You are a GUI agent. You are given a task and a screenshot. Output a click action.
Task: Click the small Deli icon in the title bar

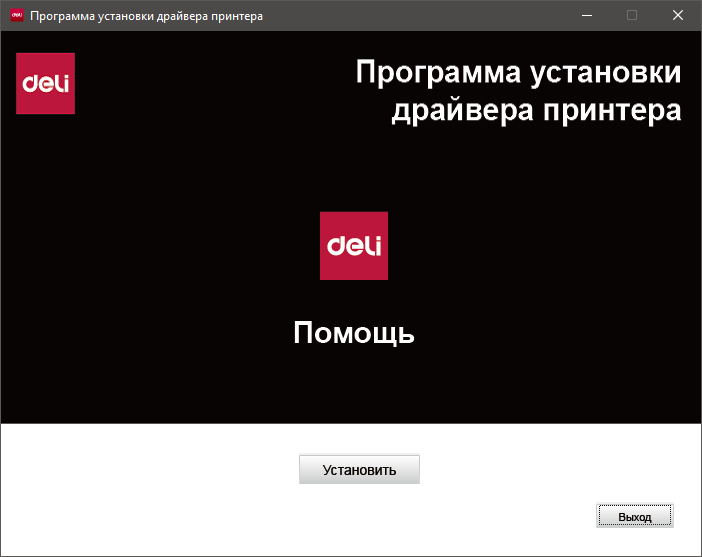point(17,16)
